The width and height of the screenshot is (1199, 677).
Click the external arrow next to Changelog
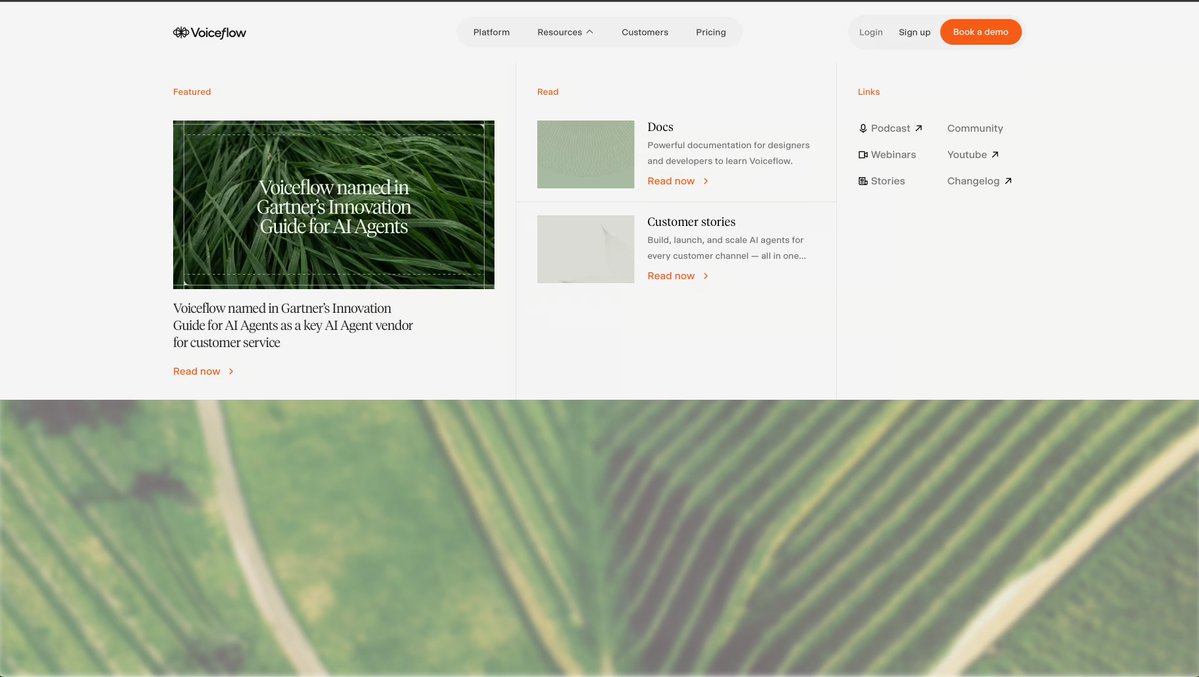1008,181
